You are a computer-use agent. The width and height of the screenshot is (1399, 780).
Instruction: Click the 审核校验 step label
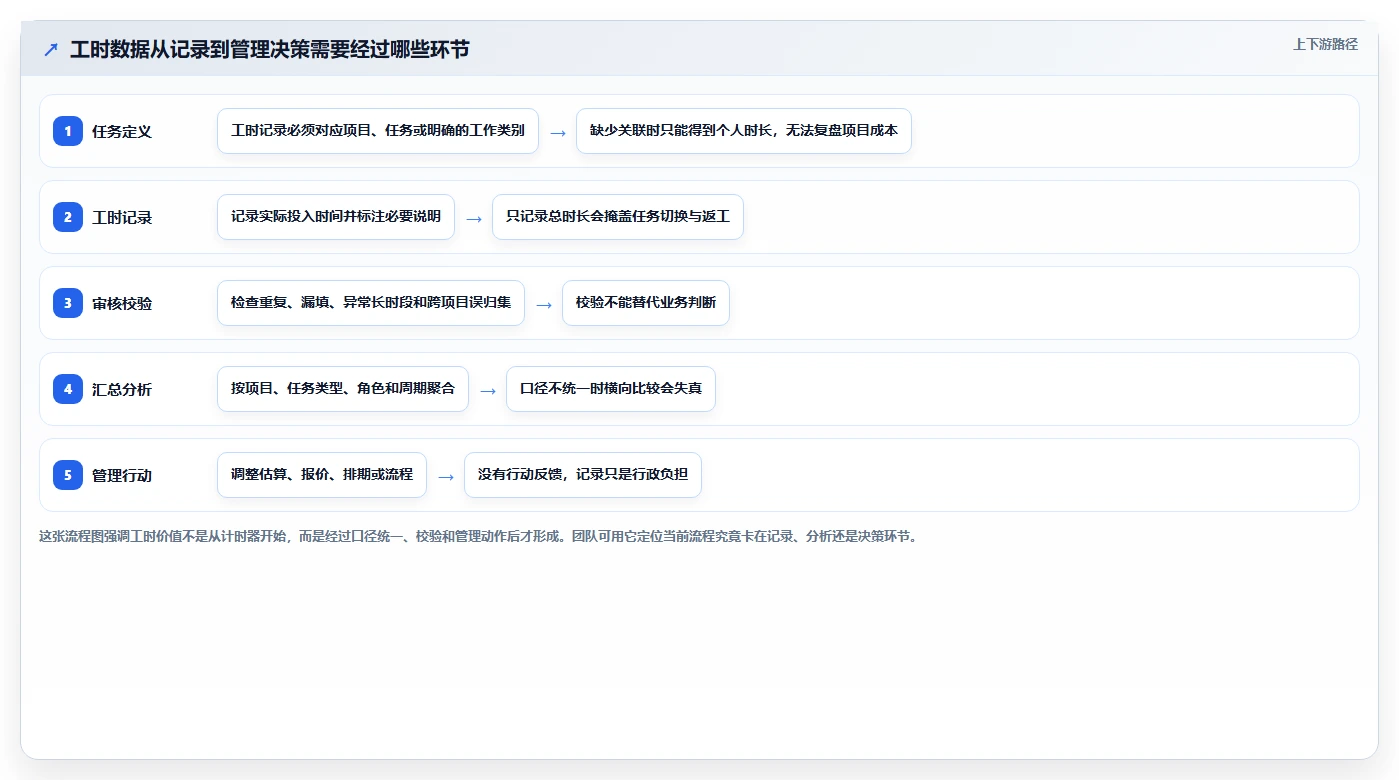click(x=122, y=303)
